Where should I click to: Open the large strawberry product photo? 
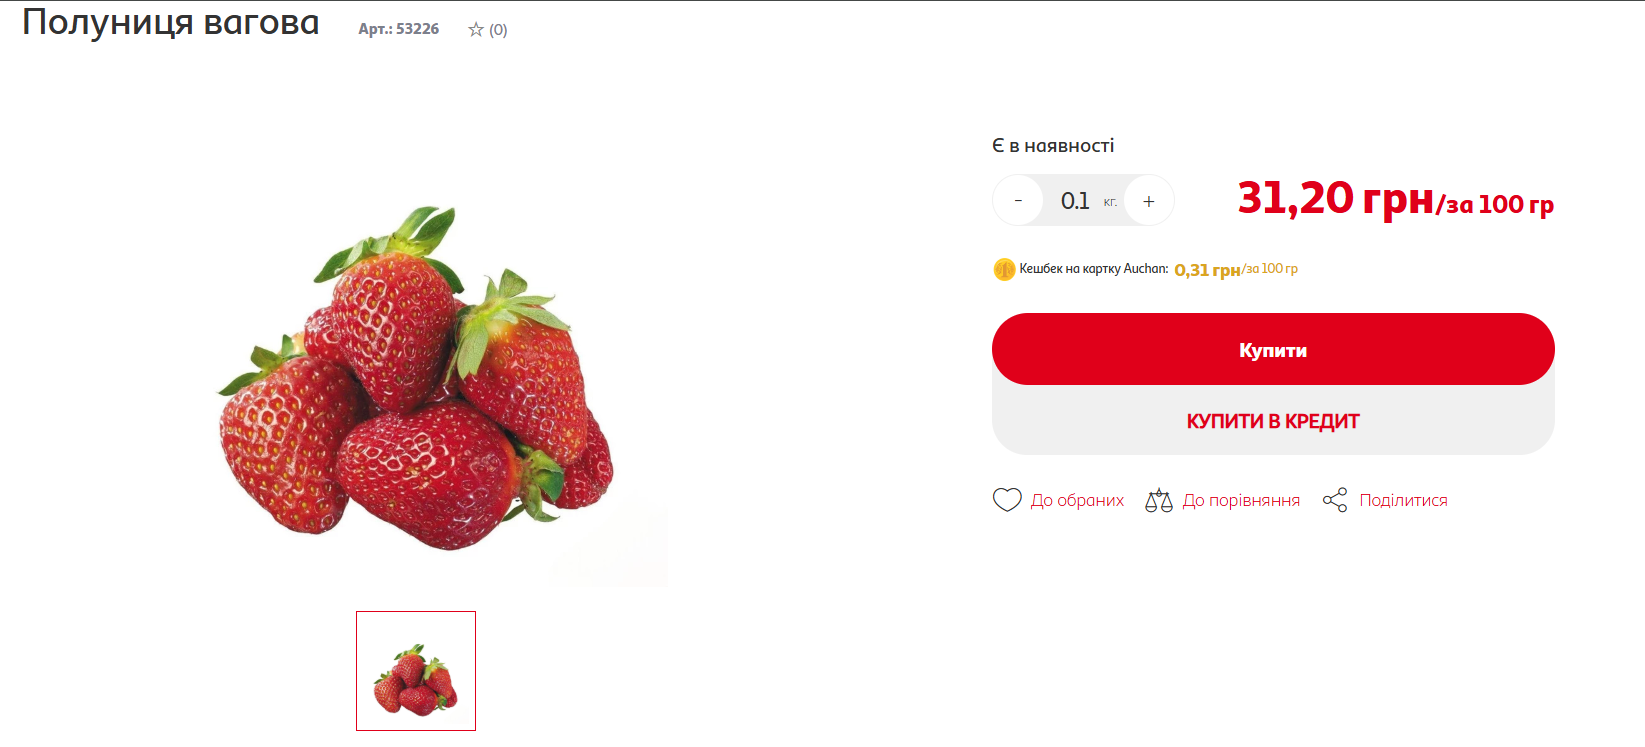pos(416,378)
